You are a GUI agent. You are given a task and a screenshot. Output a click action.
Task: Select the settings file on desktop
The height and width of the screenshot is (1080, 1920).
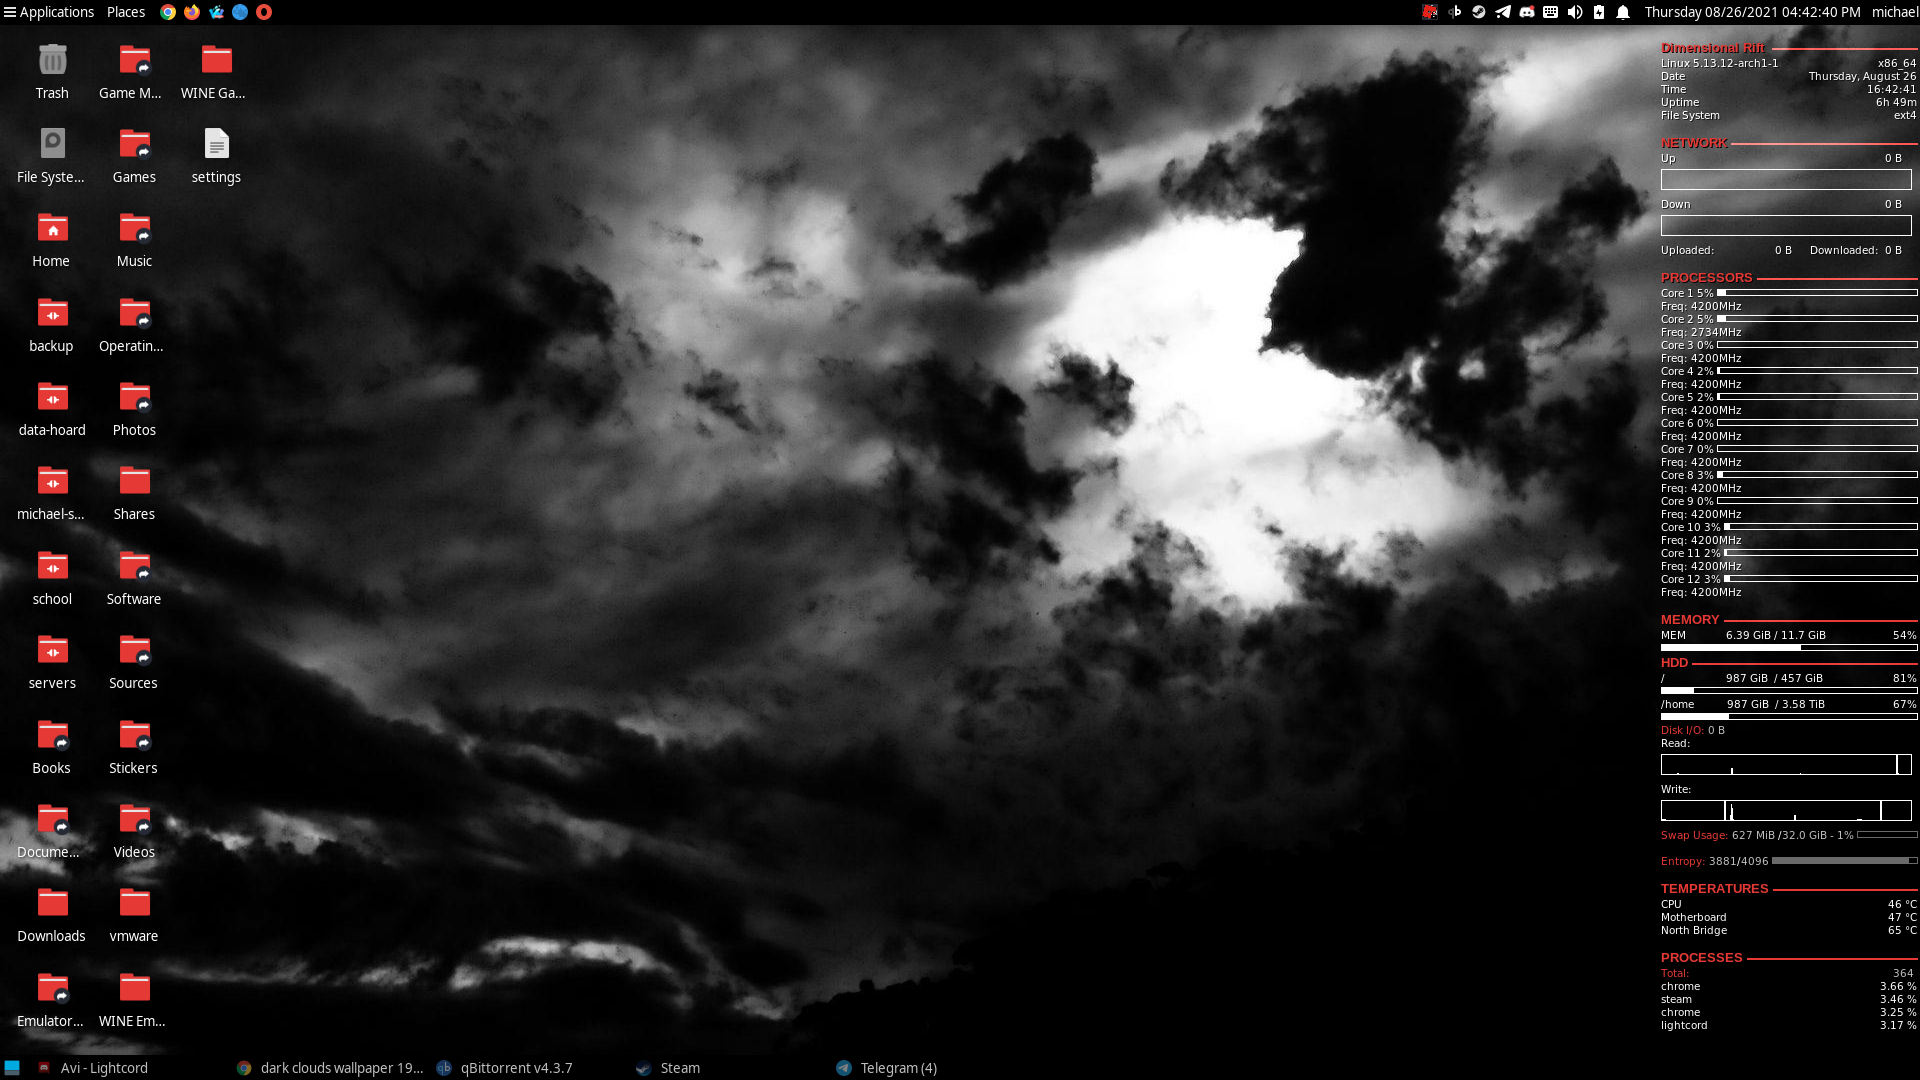tap(216, 155)
